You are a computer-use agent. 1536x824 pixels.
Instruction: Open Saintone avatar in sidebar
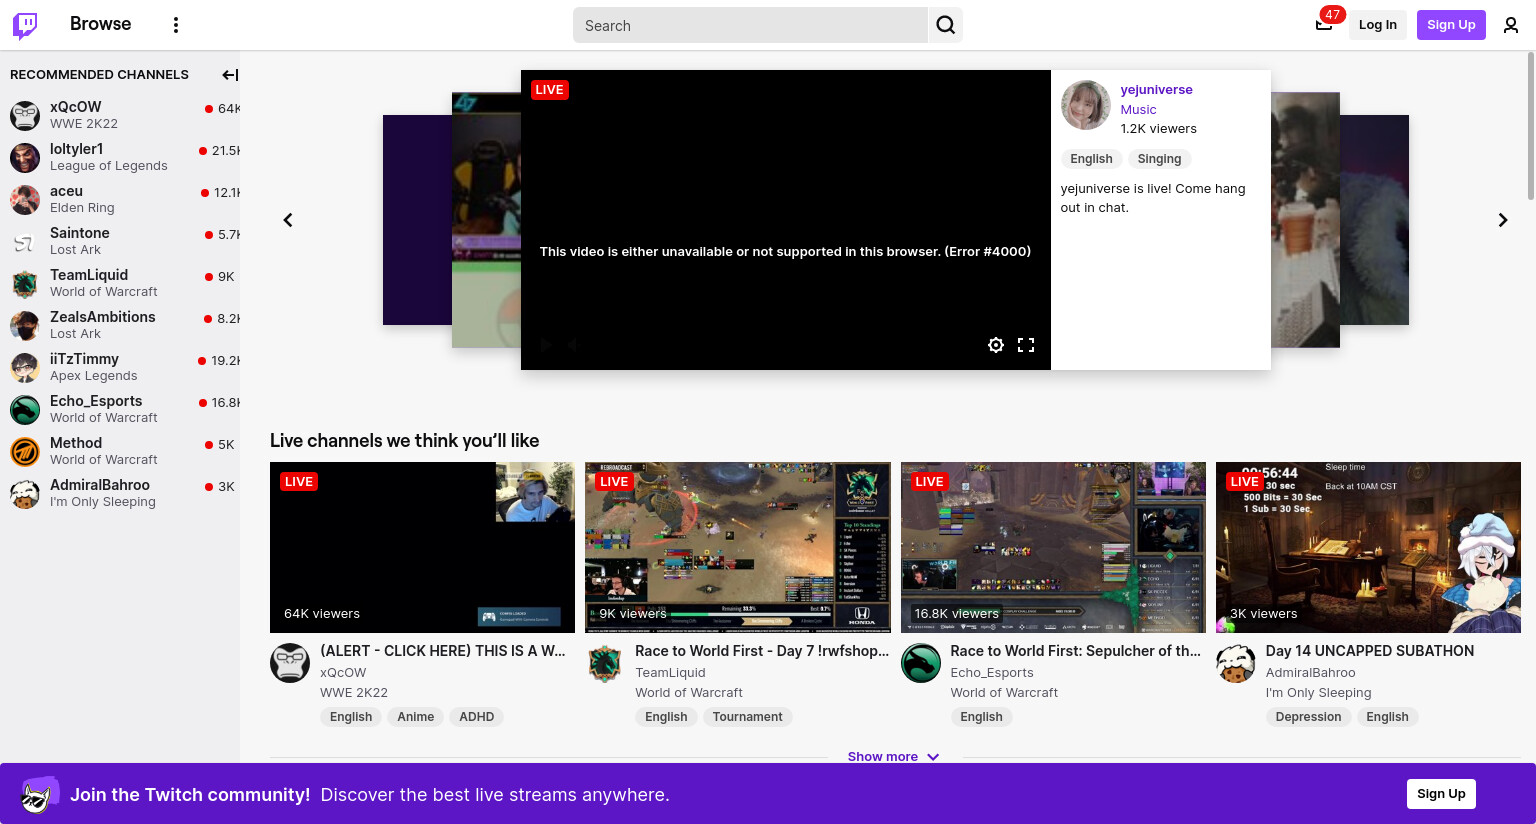coord(25,241)
